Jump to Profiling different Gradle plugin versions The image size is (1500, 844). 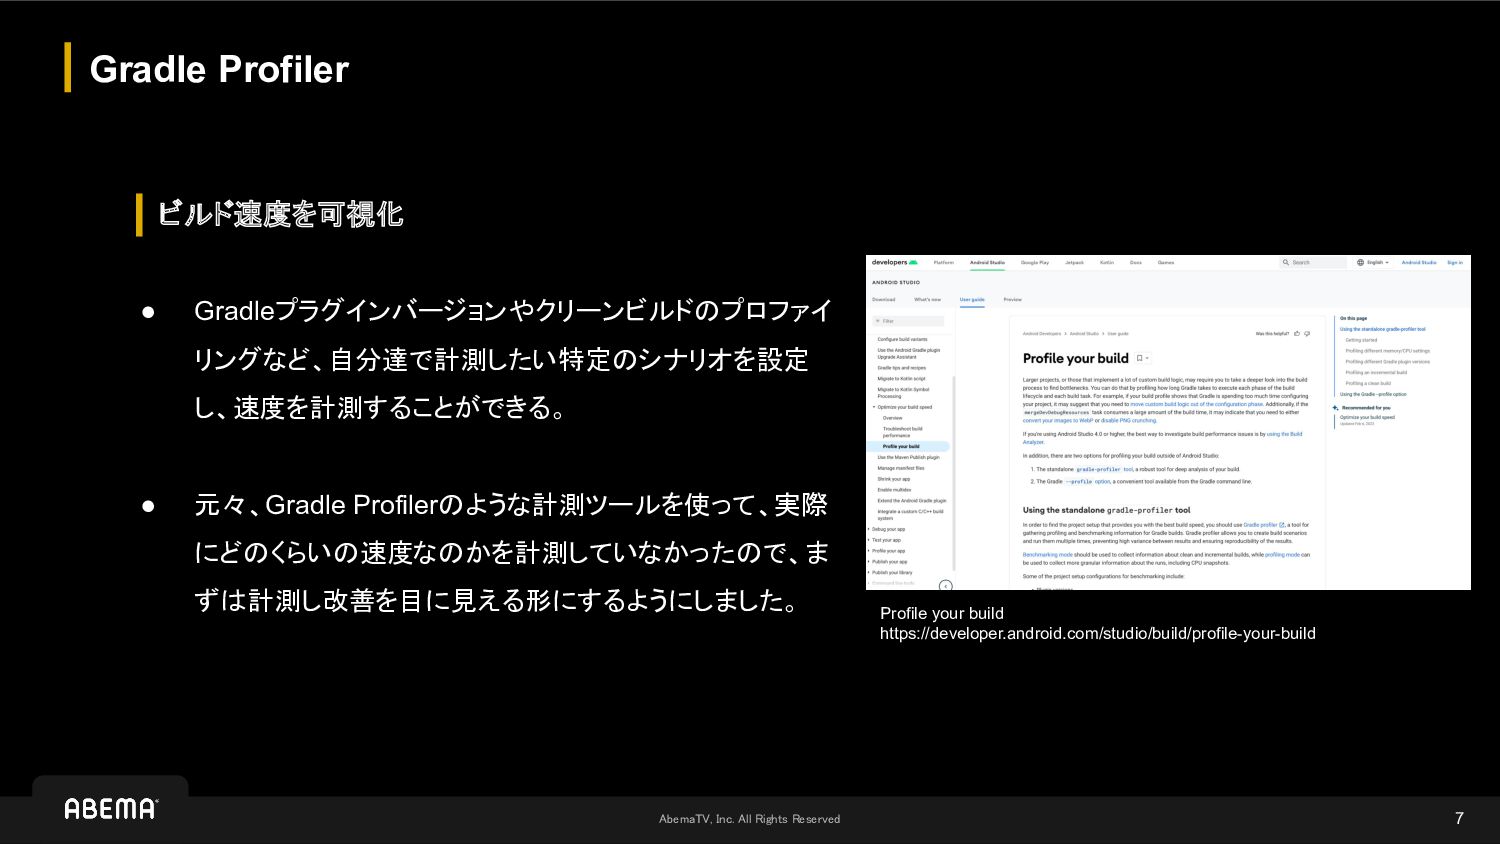(1388, 362)
